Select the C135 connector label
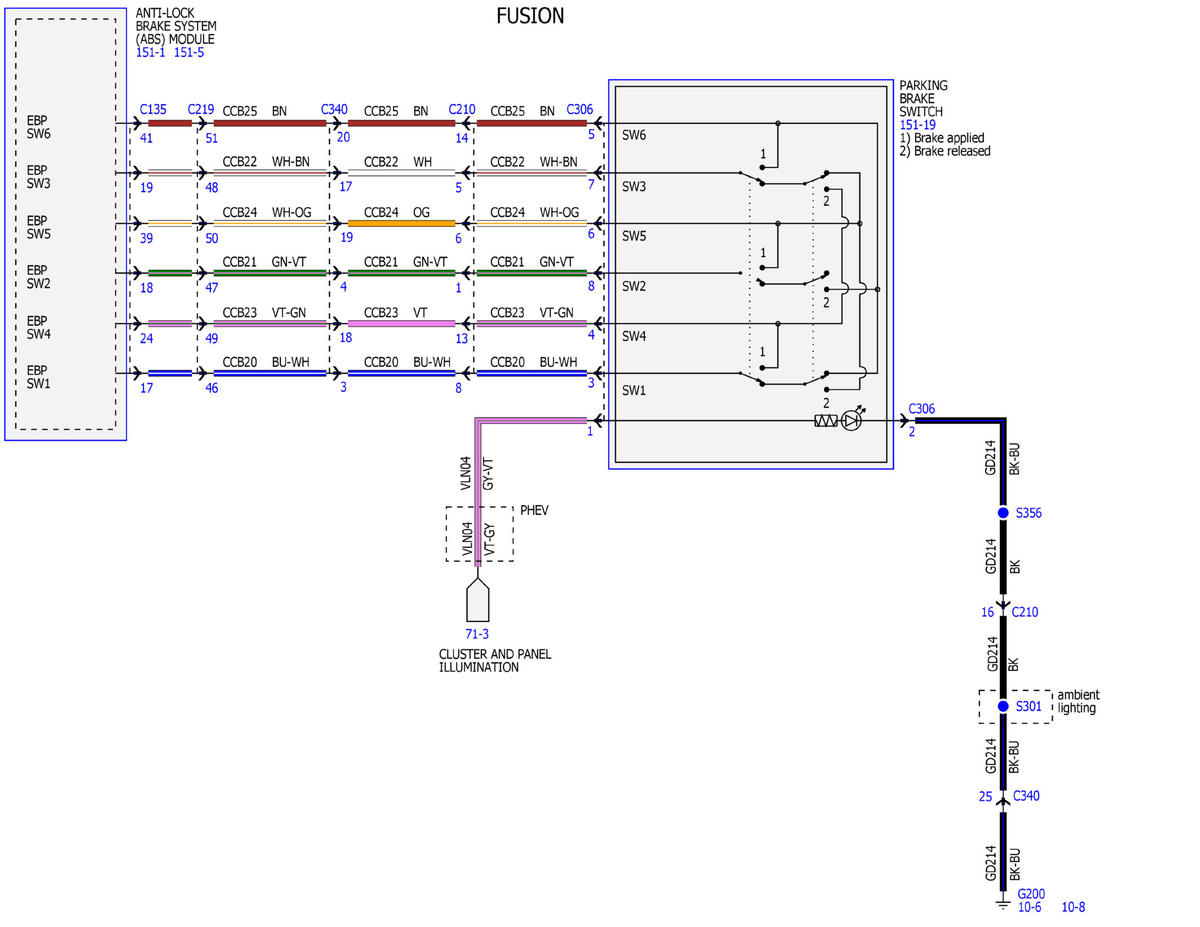 coord(153,109)
